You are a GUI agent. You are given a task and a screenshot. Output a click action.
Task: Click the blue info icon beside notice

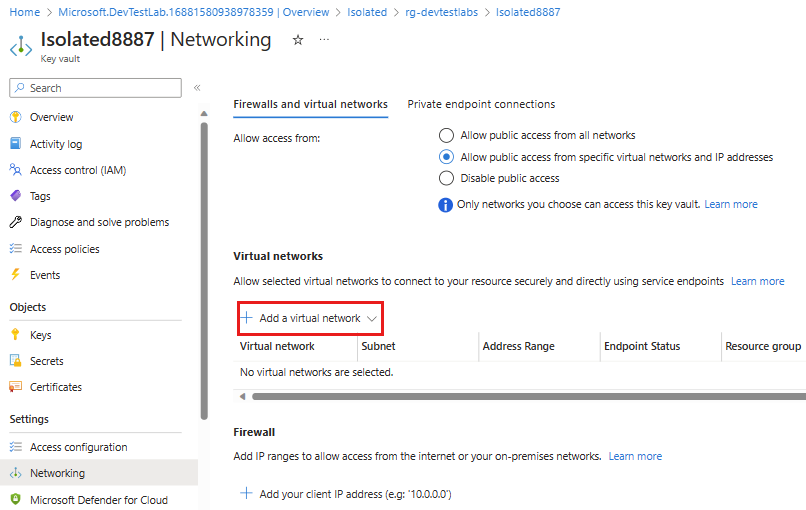445,205
